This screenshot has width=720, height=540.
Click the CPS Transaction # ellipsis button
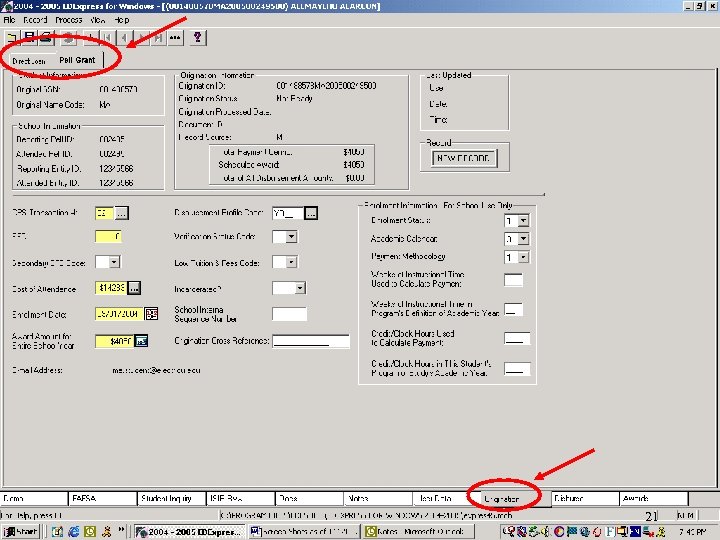point(121,213)
